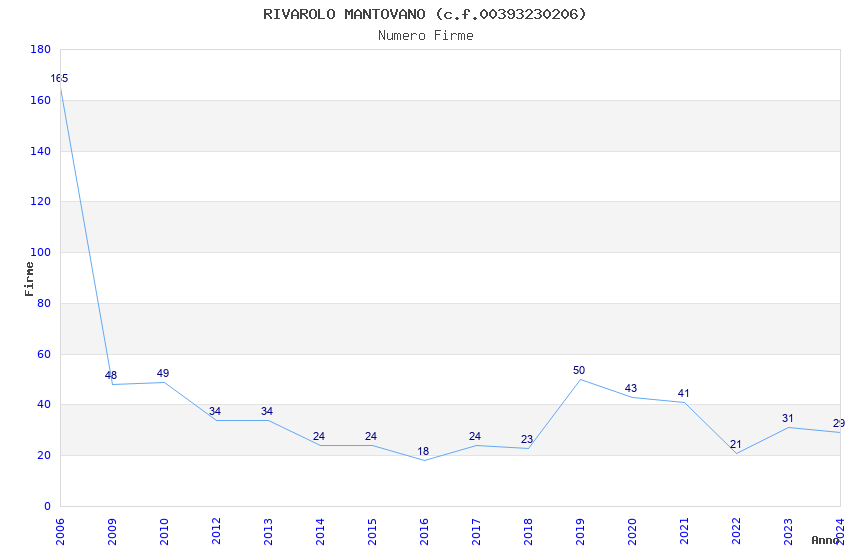The width and height of the screenshot is (850, 550).
Task: Select the 165 data point label
Action: click(x=59, y=78)
